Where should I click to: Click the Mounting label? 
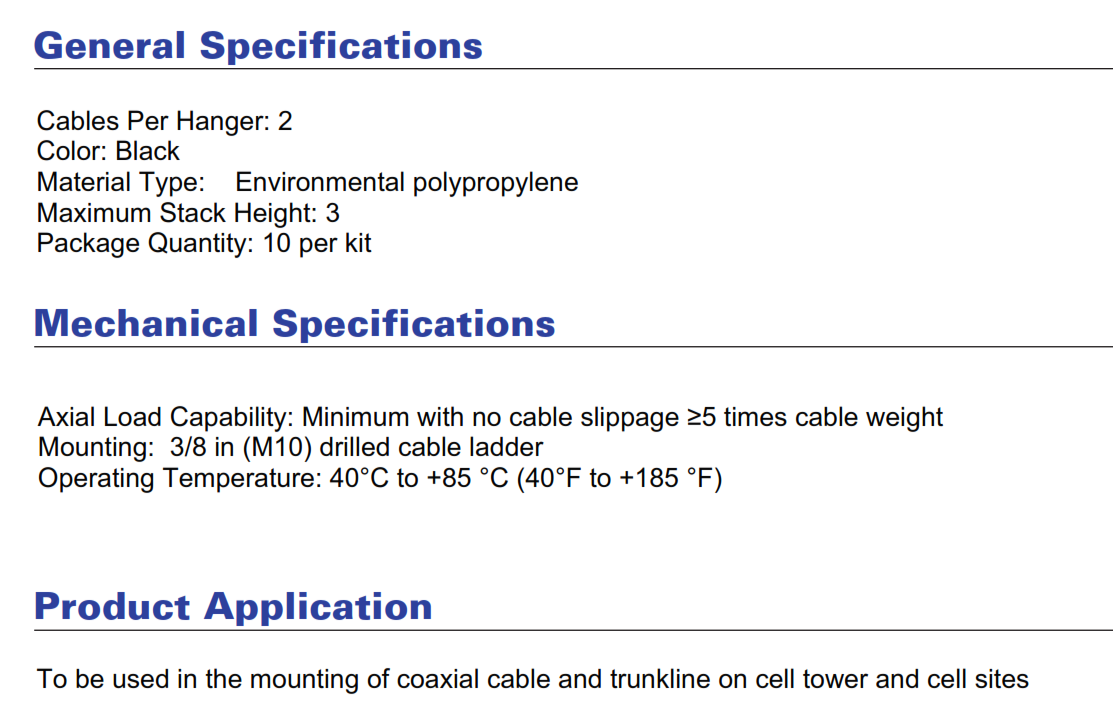(96, 447)
